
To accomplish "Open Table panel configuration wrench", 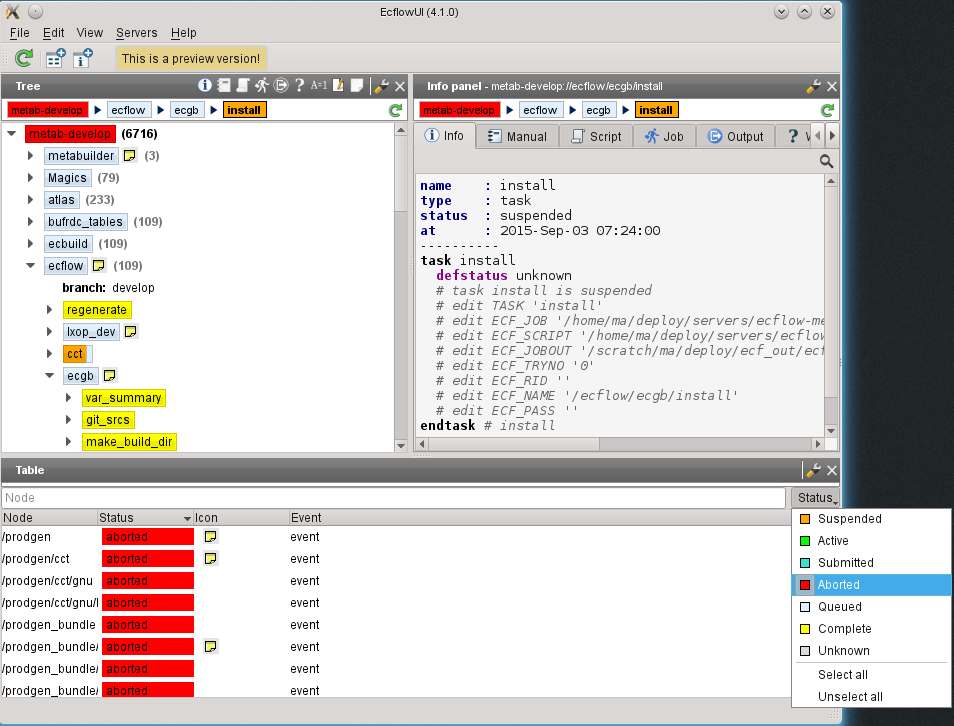I will (813, 470).
